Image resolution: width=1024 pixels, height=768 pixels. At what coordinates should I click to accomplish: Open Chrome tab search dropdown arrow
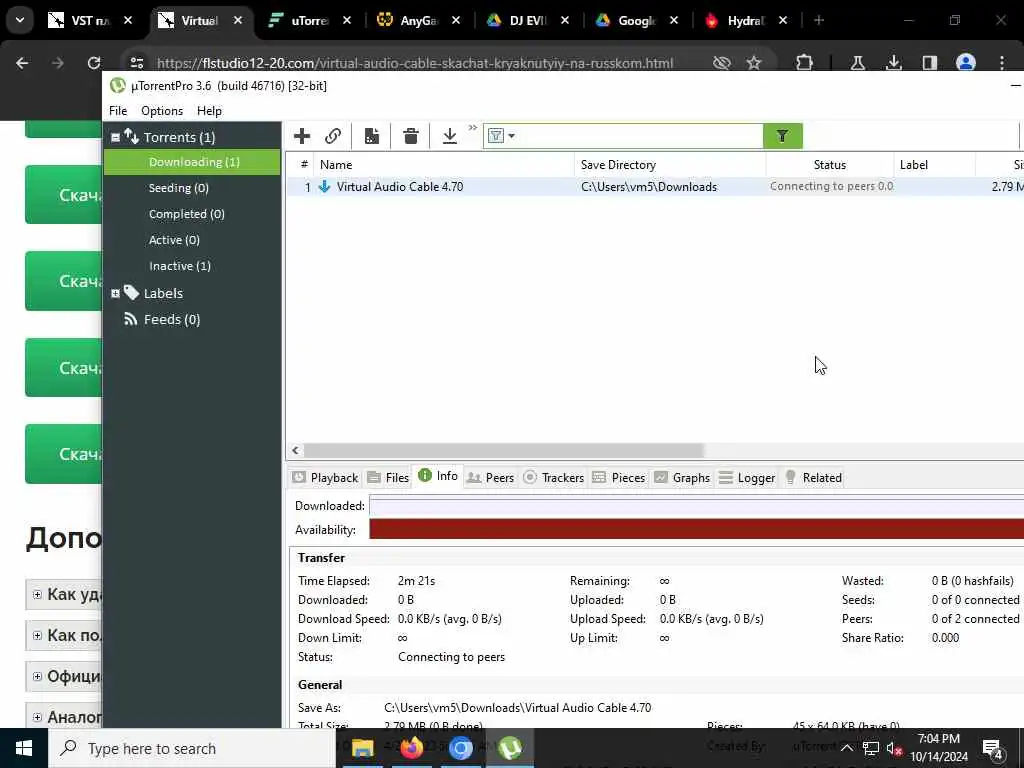[20, 21]
